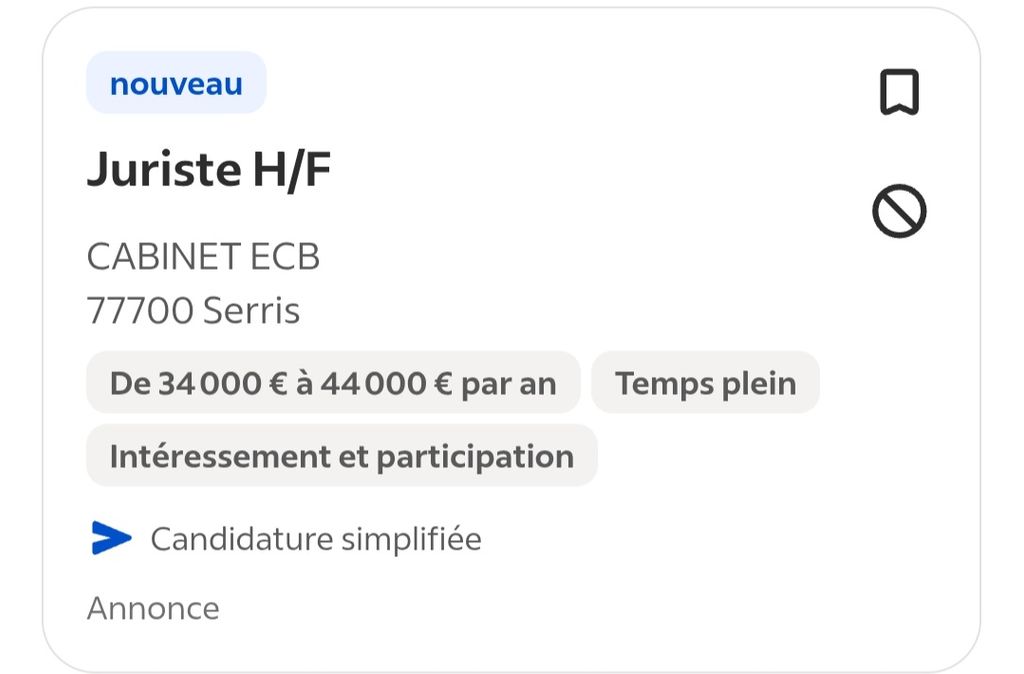The width and height of the screenshot is (1024, 674).
Task: Click the Intéressement et participation tag
Action: tap(341, 456)
